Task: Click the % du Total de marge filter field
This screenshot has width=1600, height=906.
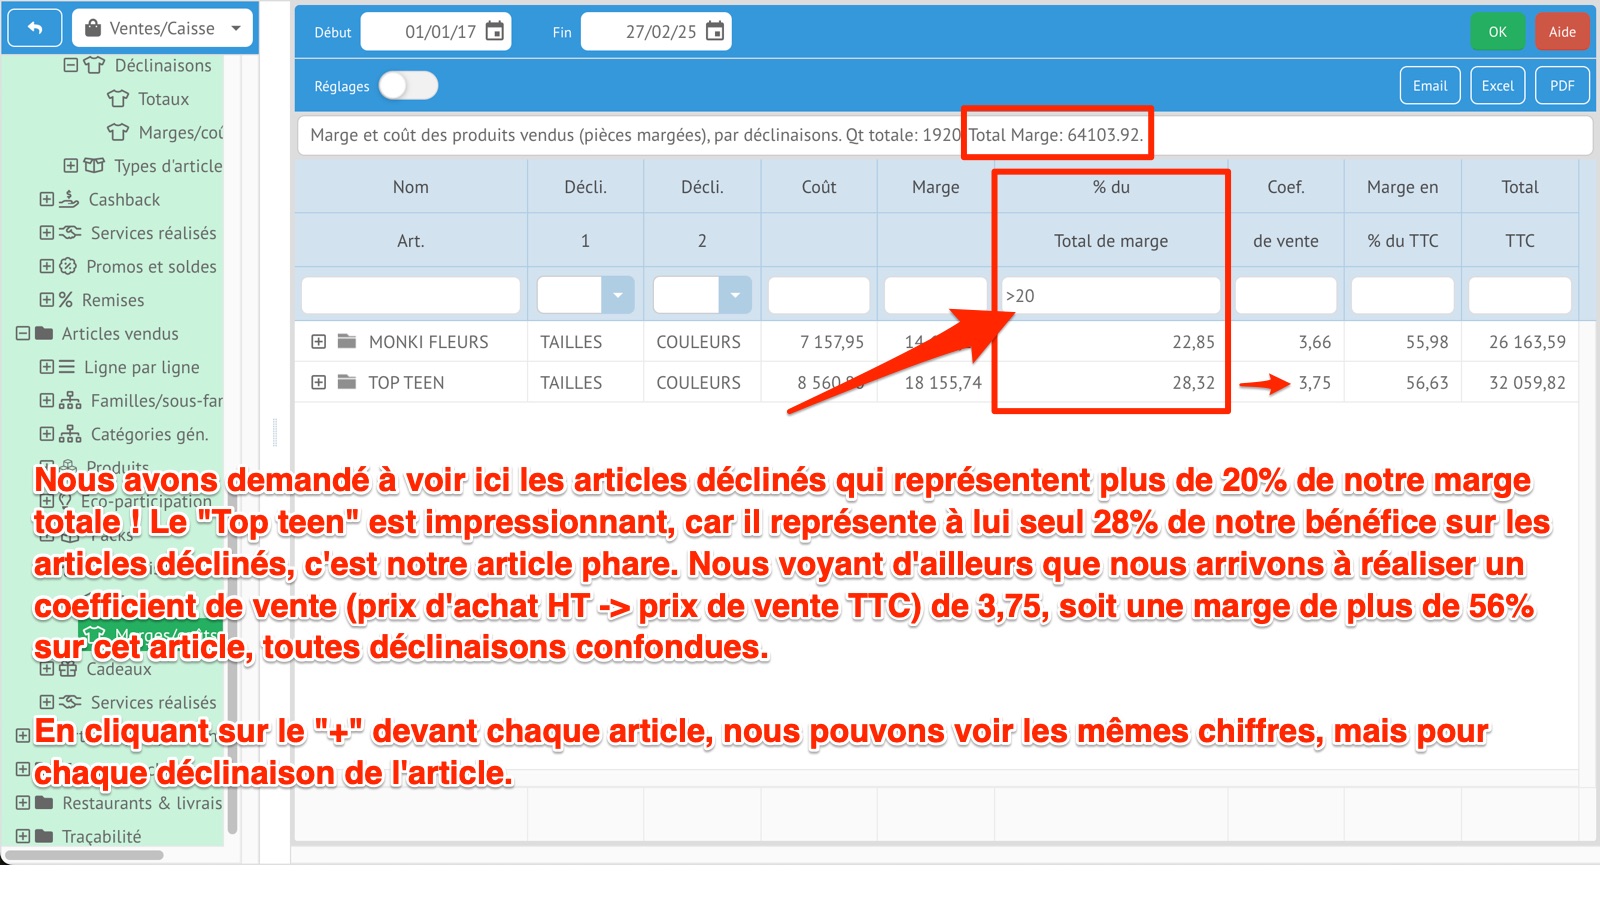Action: point(1110,296)
